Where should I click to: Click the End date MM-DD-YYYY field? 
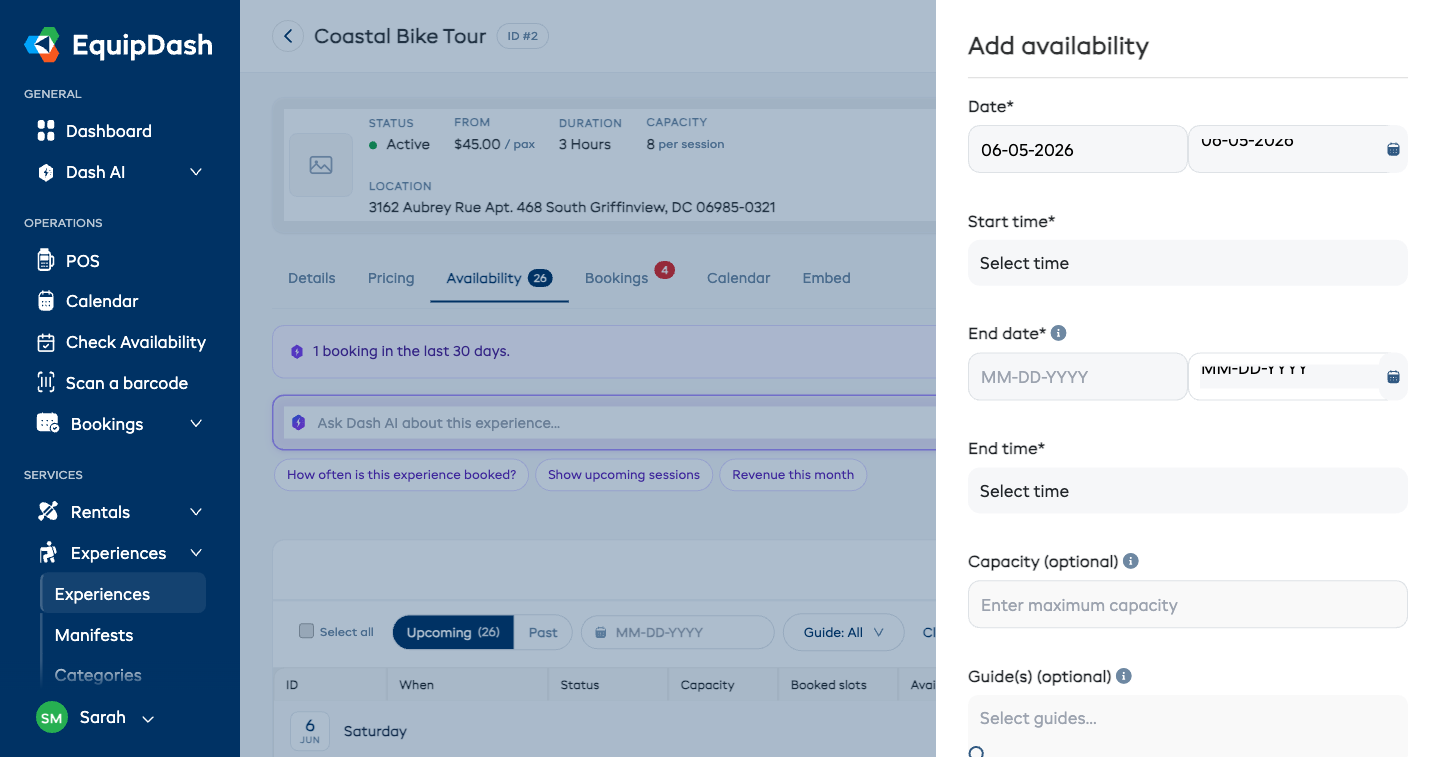(x=1078, y=377)
